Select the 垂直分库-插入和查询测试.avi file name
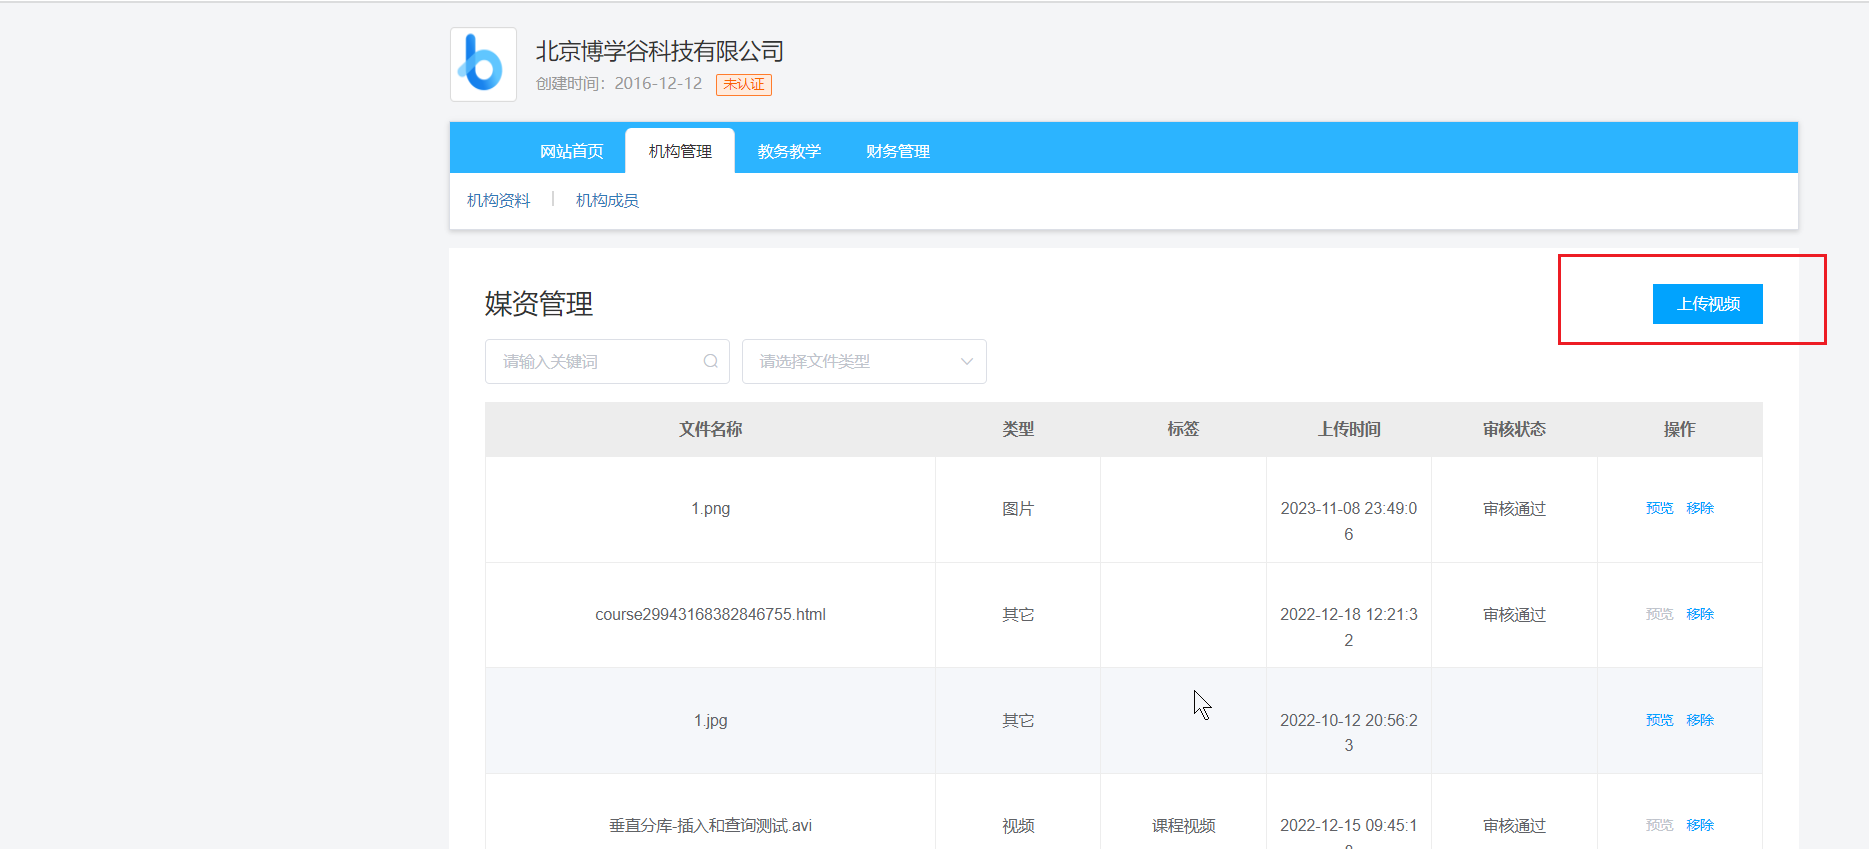 711,826
